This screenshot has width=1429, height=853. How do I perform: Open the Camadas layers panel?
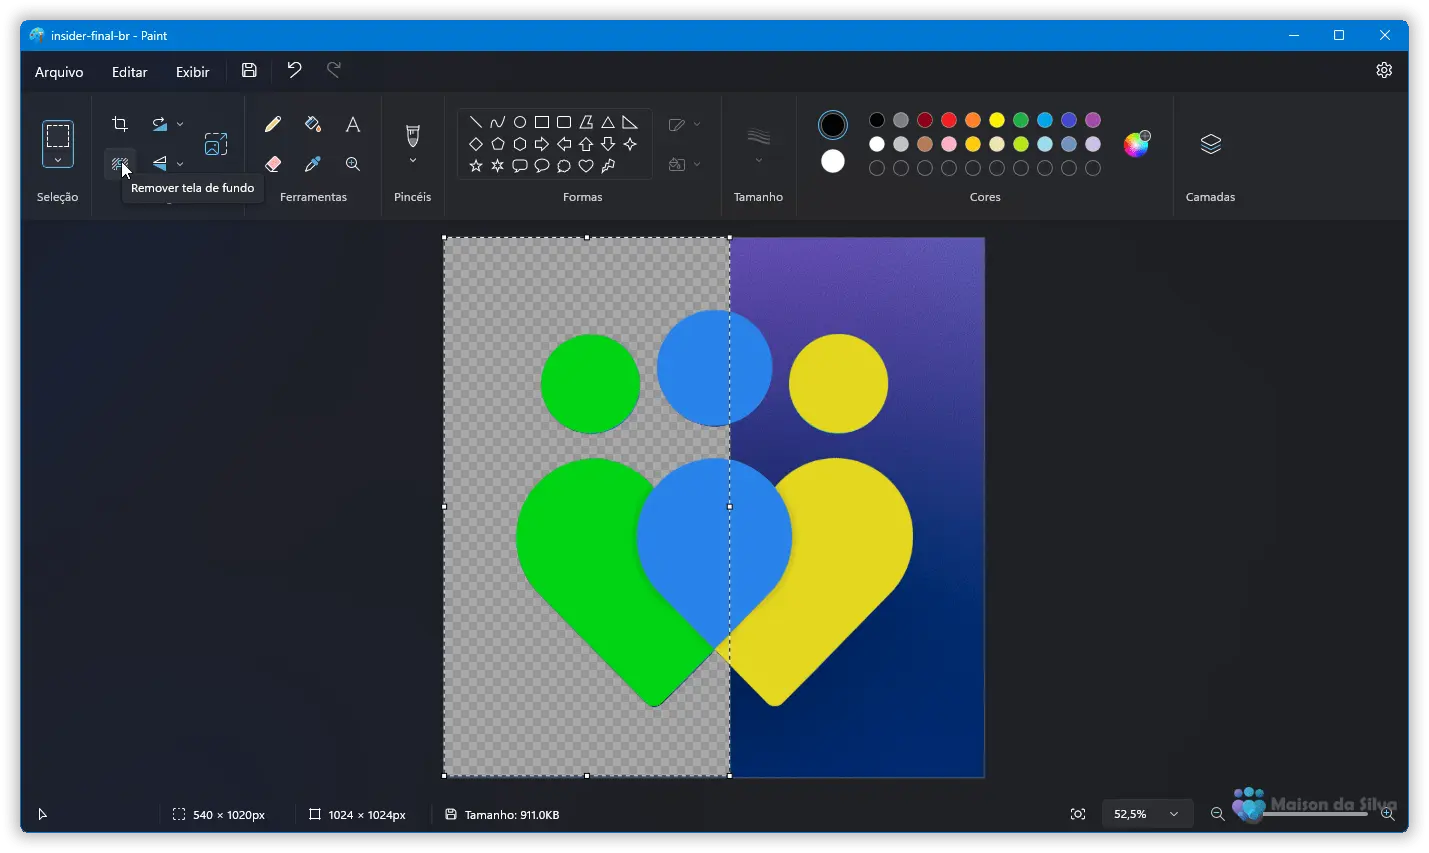click(x=1210, y=145)
